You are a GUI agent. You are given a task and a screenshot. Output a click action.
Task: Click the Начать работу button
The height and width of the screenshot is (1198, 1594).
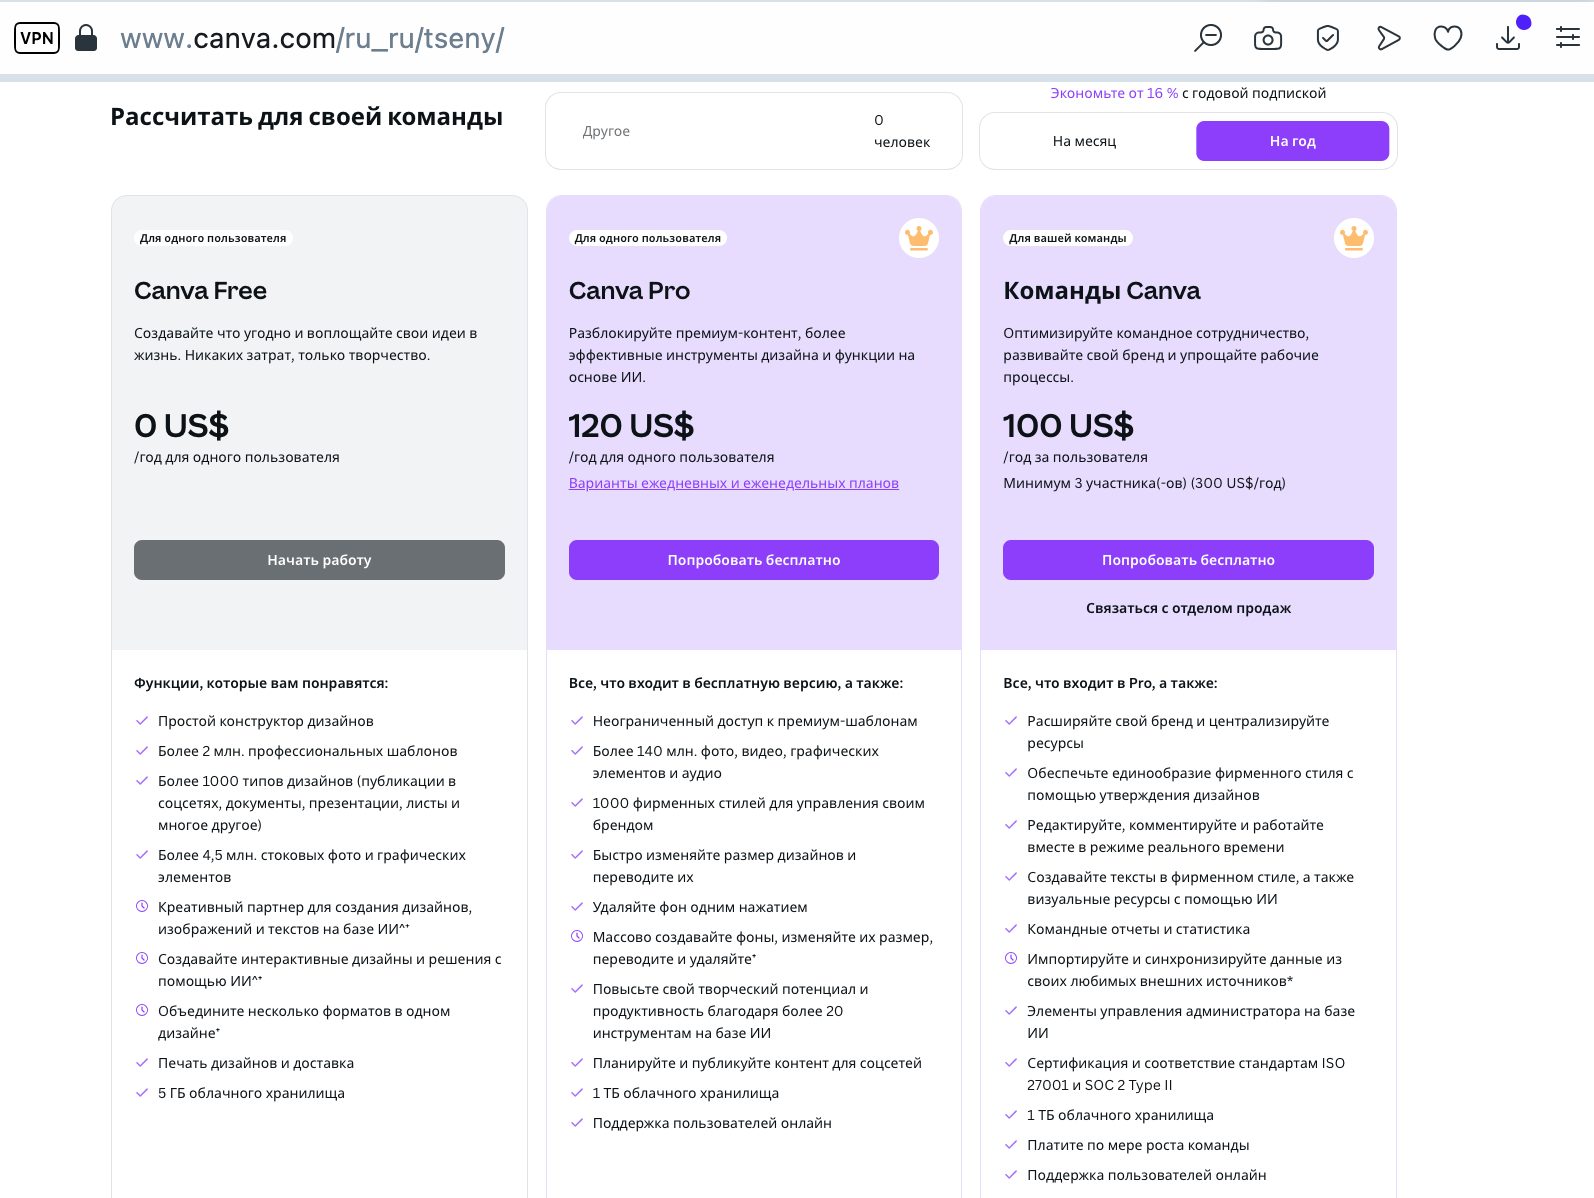319,560
